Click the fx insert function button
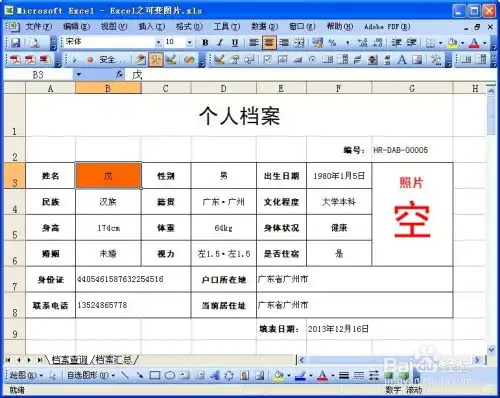This screenshot has width=500, height=398. click(119, 75)
